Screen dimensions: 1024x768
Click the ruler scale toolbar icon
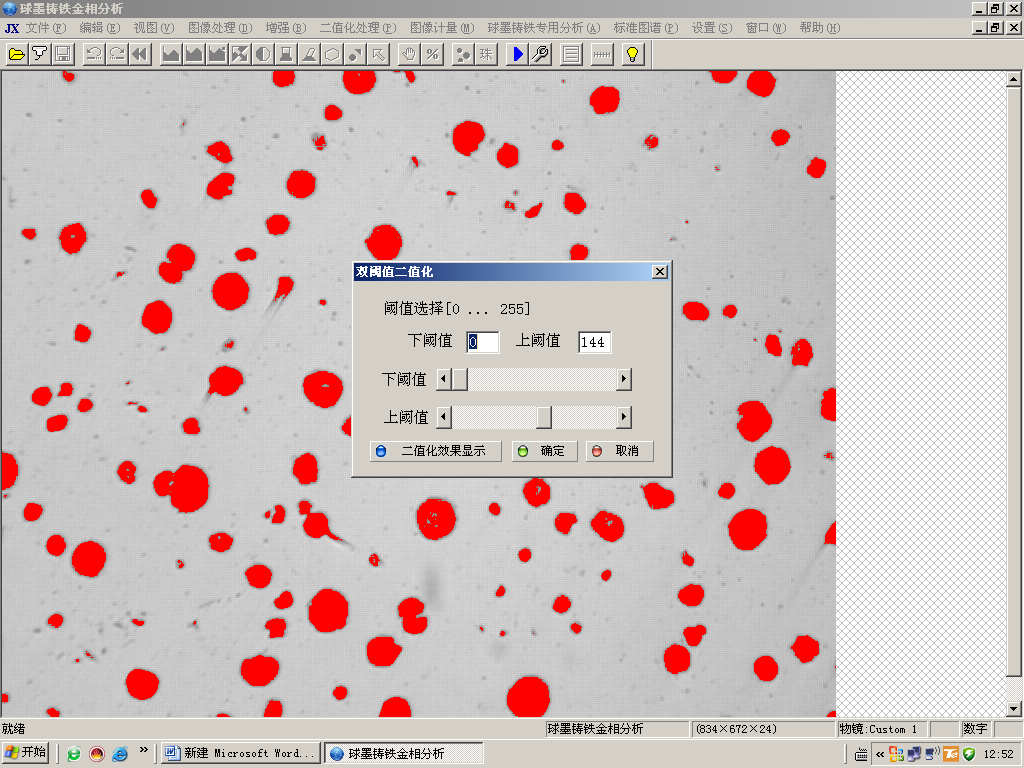(601, 54)
